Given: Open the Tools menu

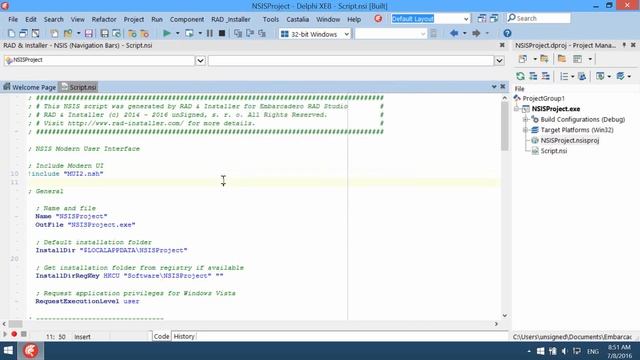Looking at the screenshot, I should 271,19.
